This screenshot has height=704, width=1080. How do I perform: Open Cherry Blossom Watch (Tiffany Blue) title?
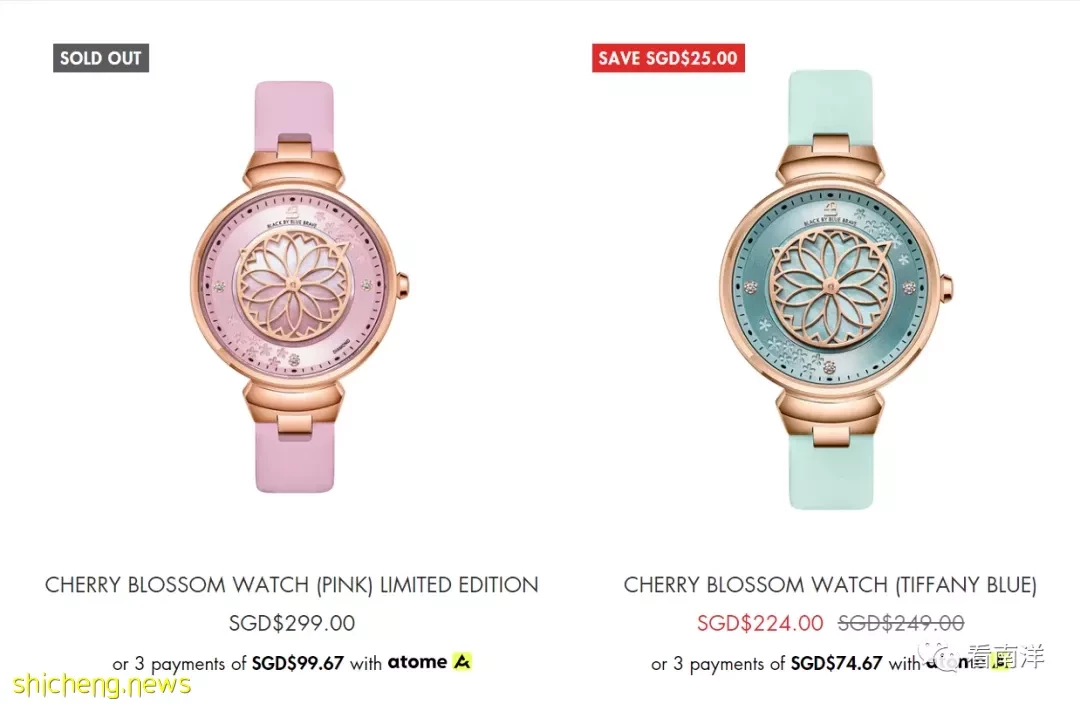(x=830, y=585)
